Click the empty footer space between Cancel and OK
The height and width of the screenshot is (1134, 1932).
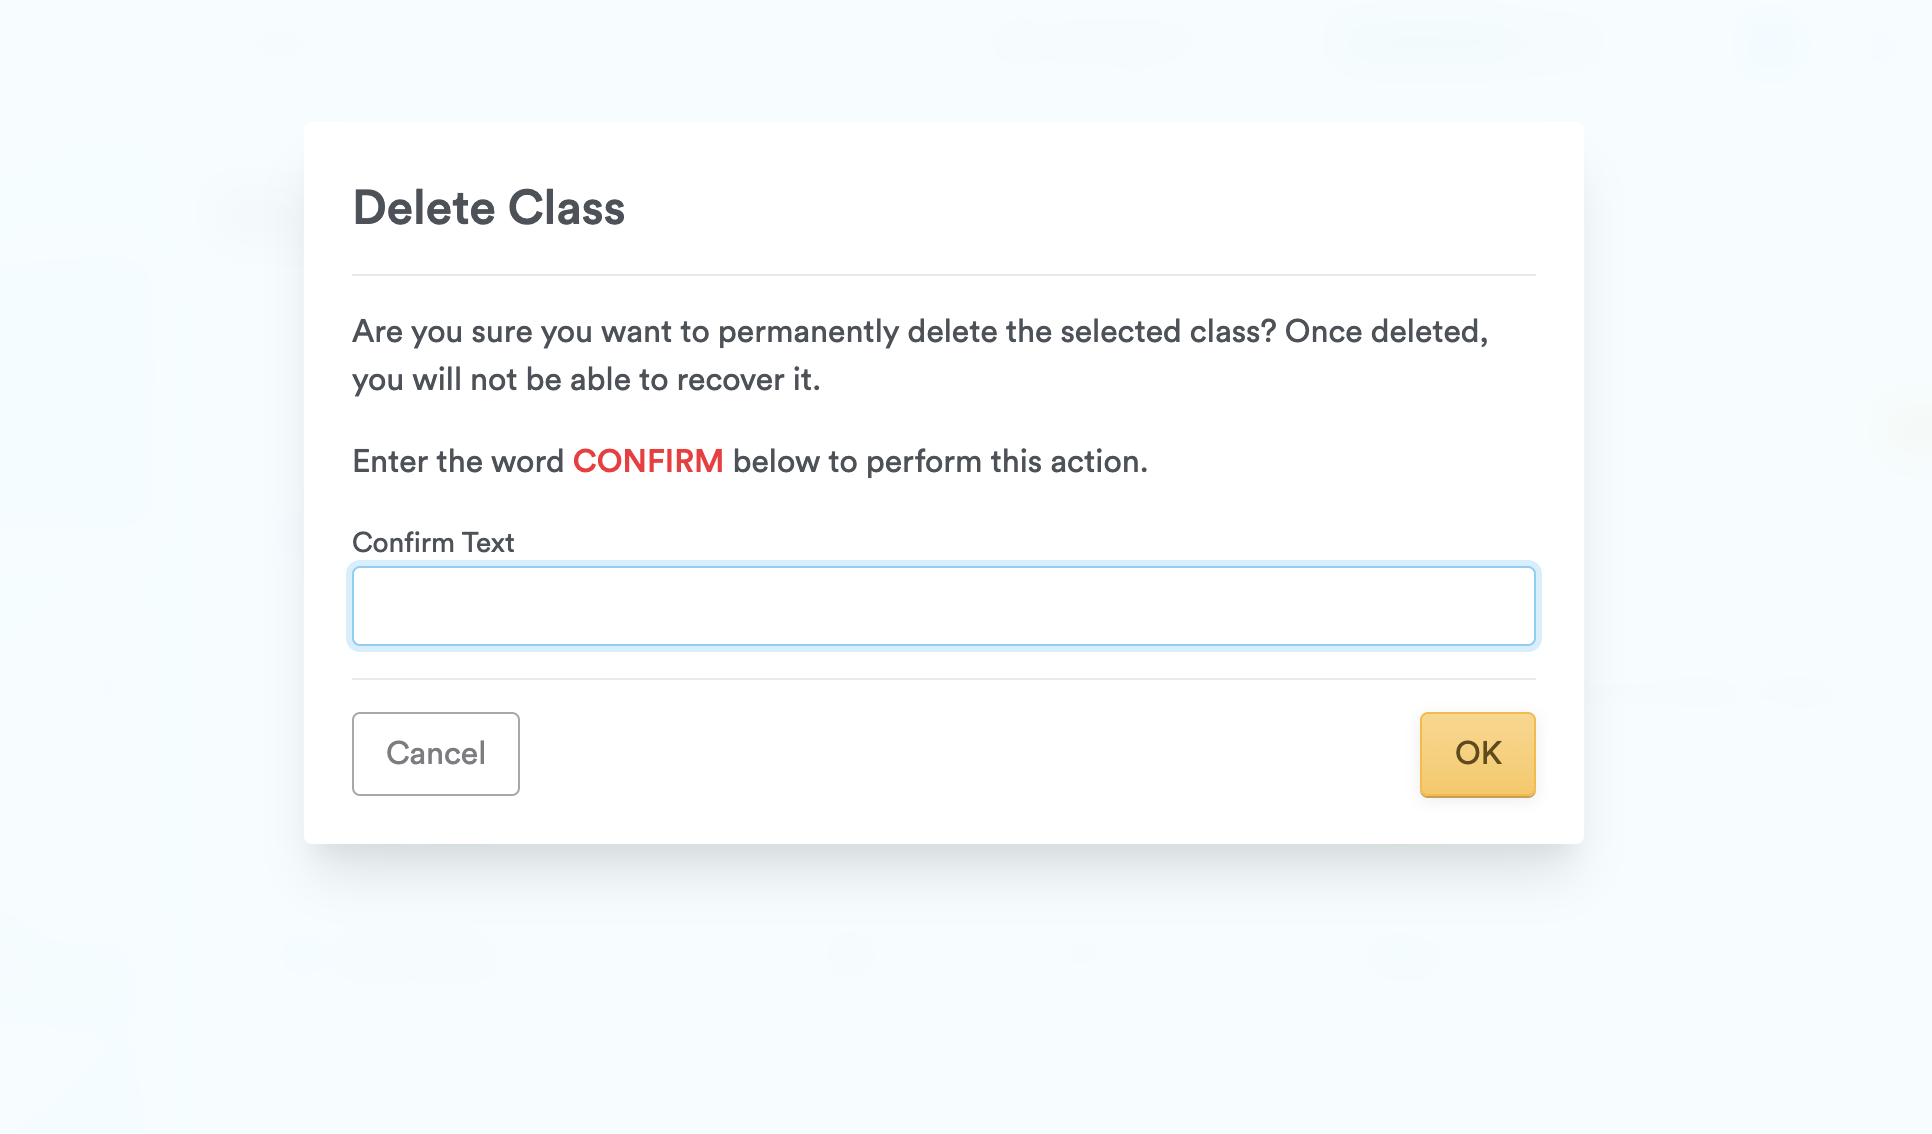968,754
